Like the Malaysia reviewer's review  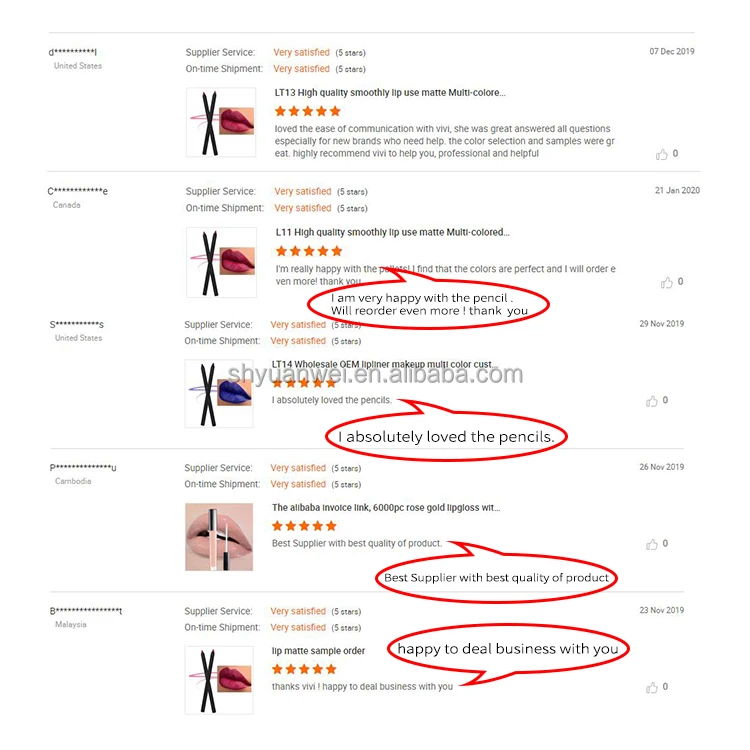click(x=651, y=687)
